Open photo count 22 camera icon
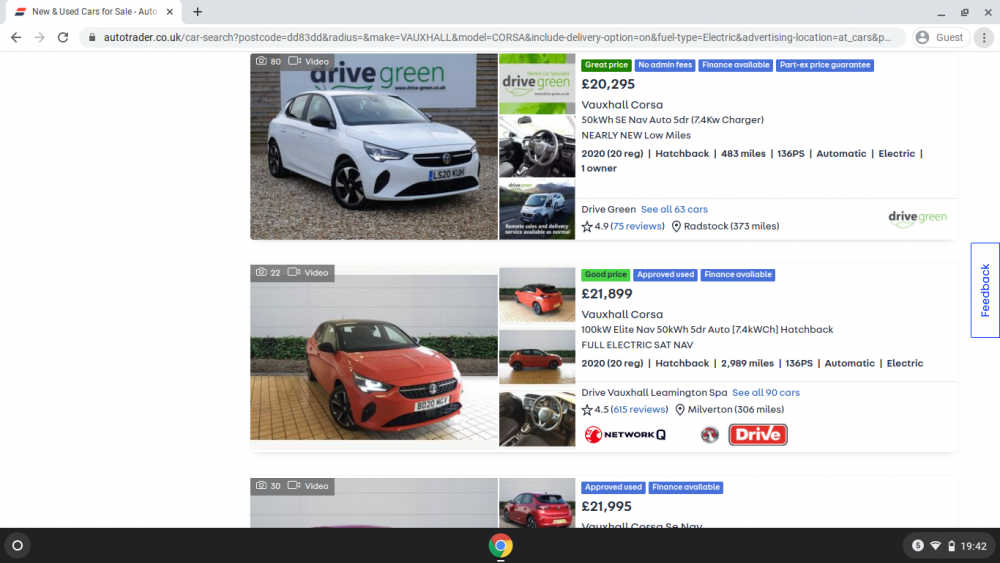Screen dimensions: 1000x563 261,272
